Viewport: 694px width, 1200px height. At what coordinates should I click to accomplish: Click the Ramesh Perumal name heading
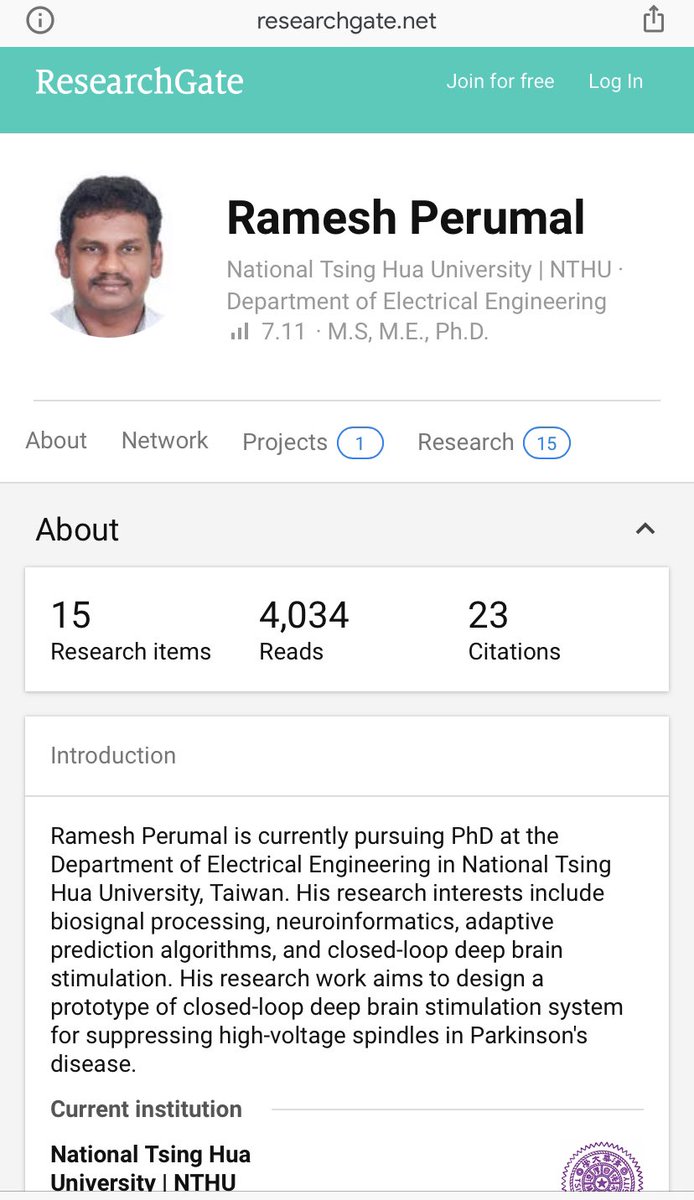point(406,218)
